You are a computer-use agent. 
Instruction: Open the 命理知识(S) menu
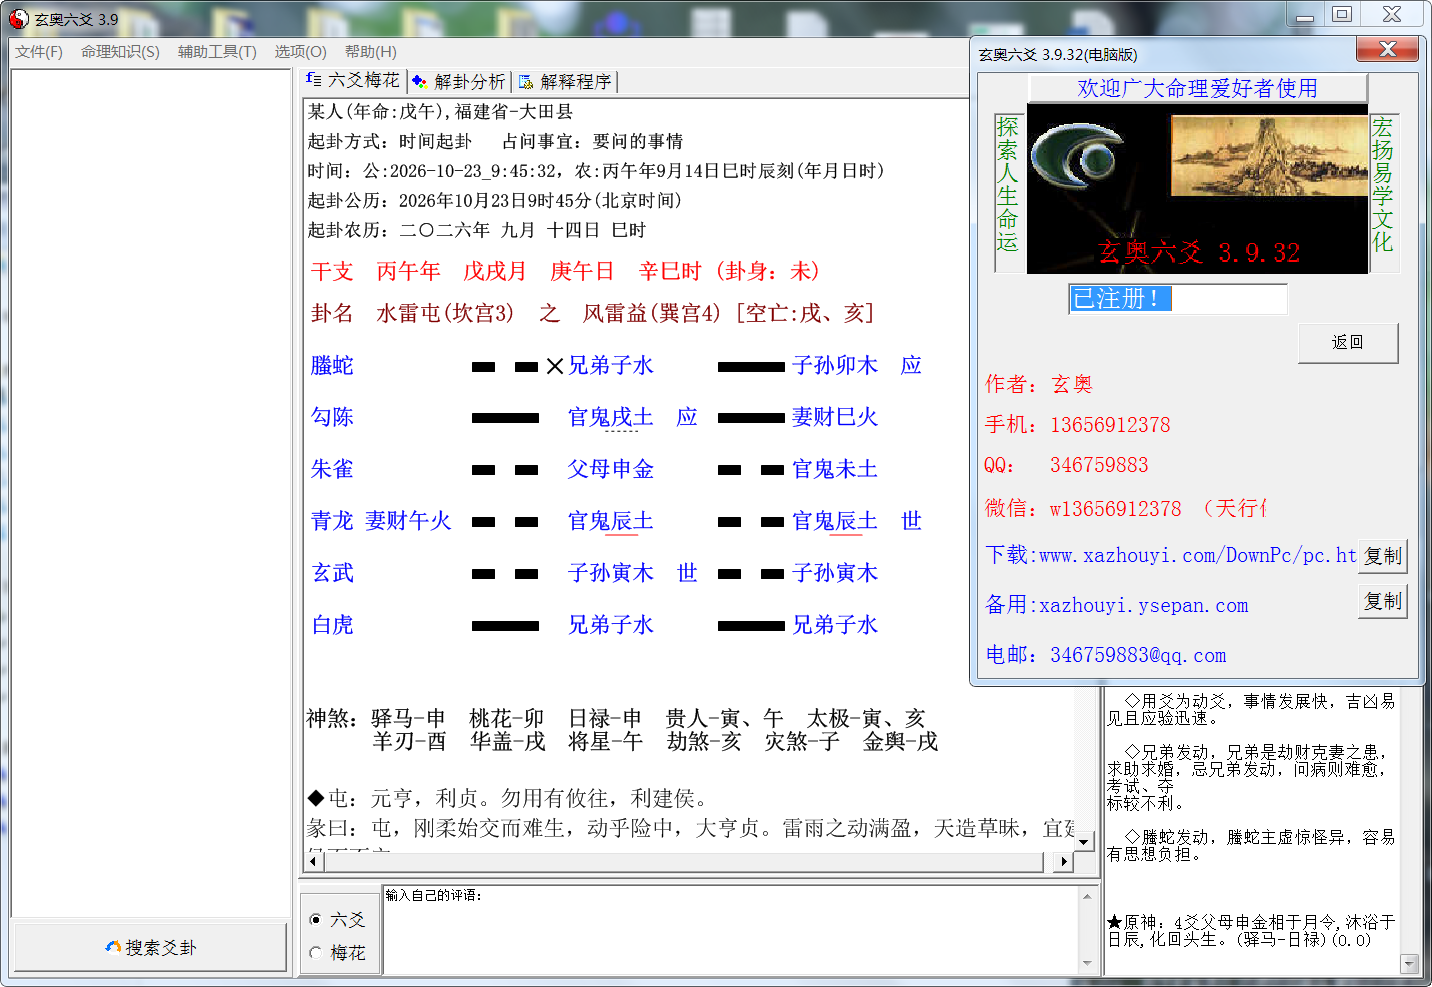(x=120, y=52)
